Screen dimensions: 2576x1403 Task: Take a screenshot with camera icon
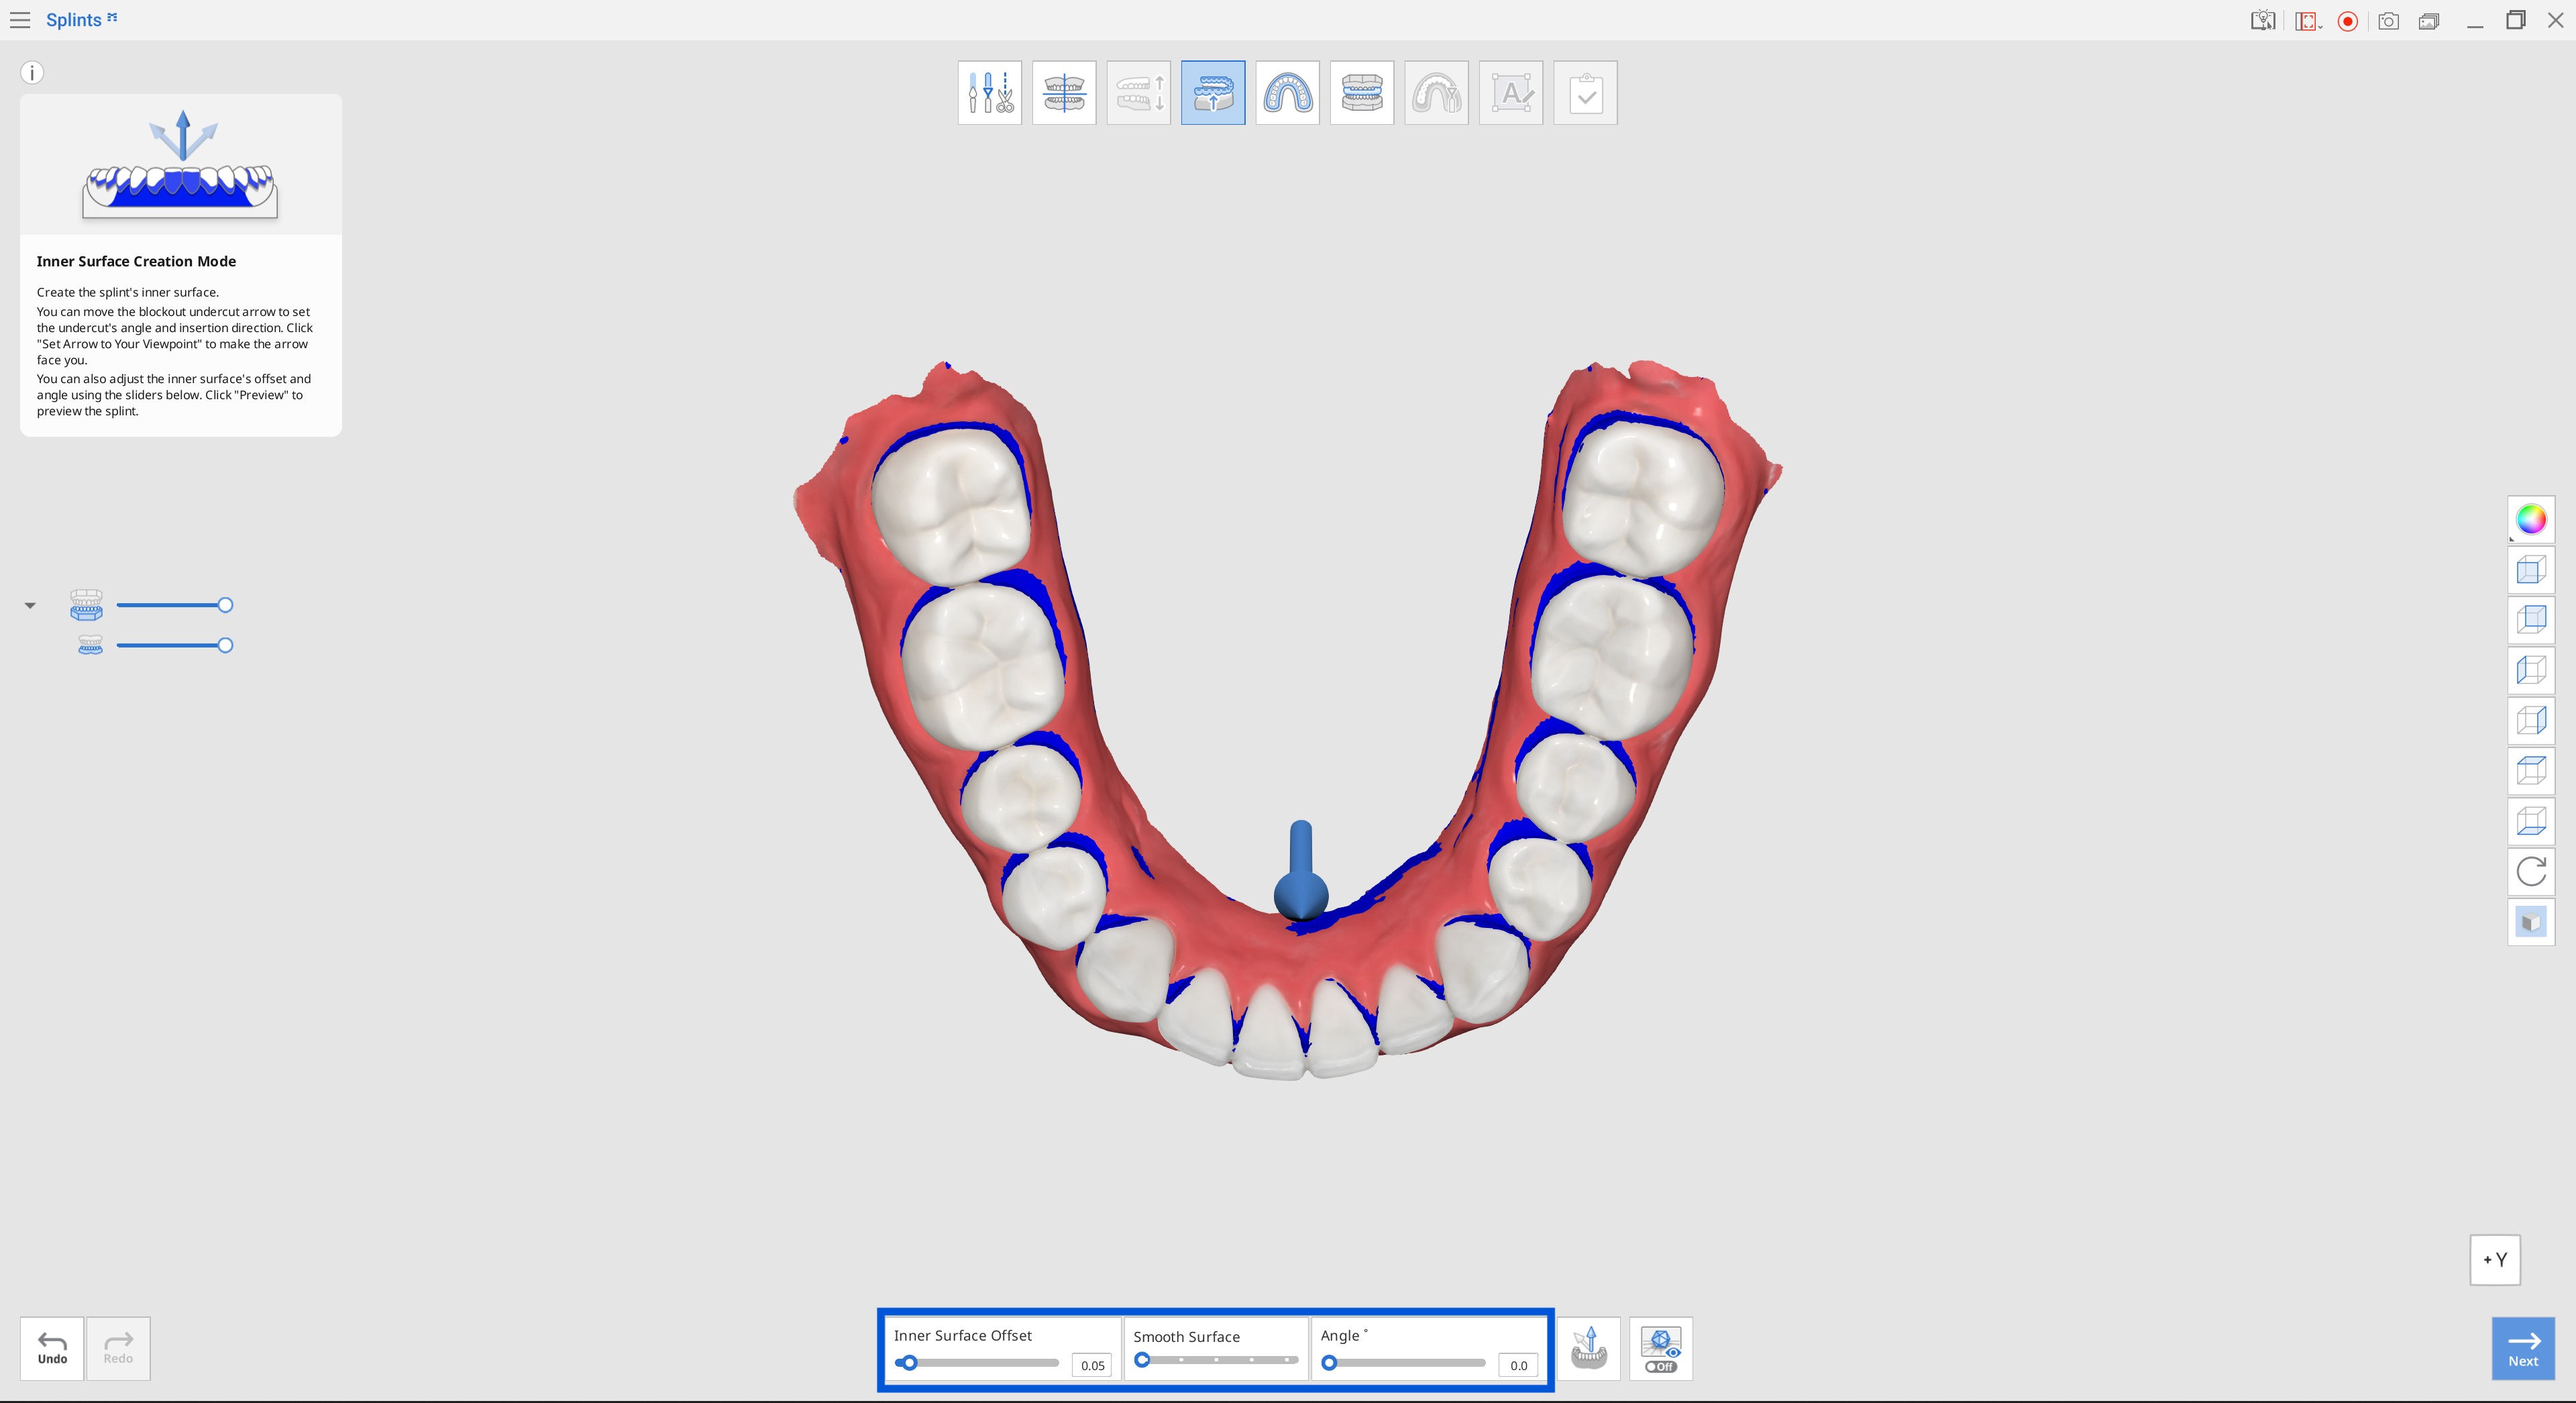tap(2388, 21)
